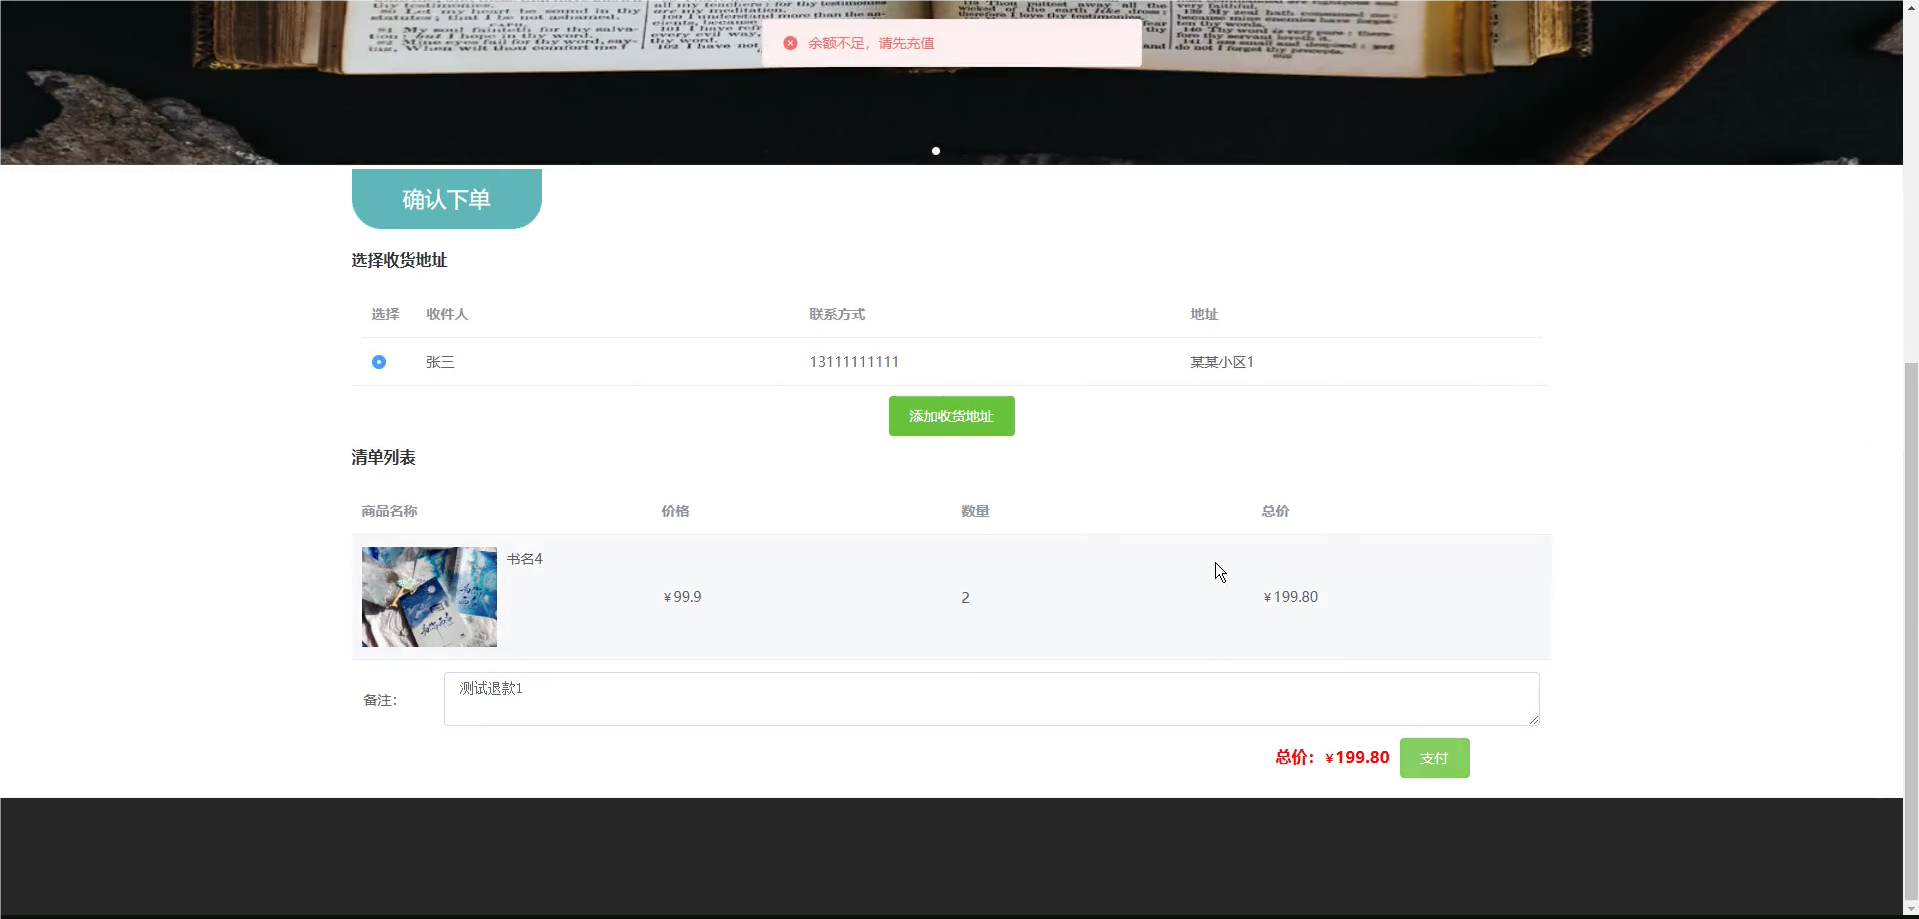Click the address 某某小区1
1919x919 pixels.
[1222, 362]
